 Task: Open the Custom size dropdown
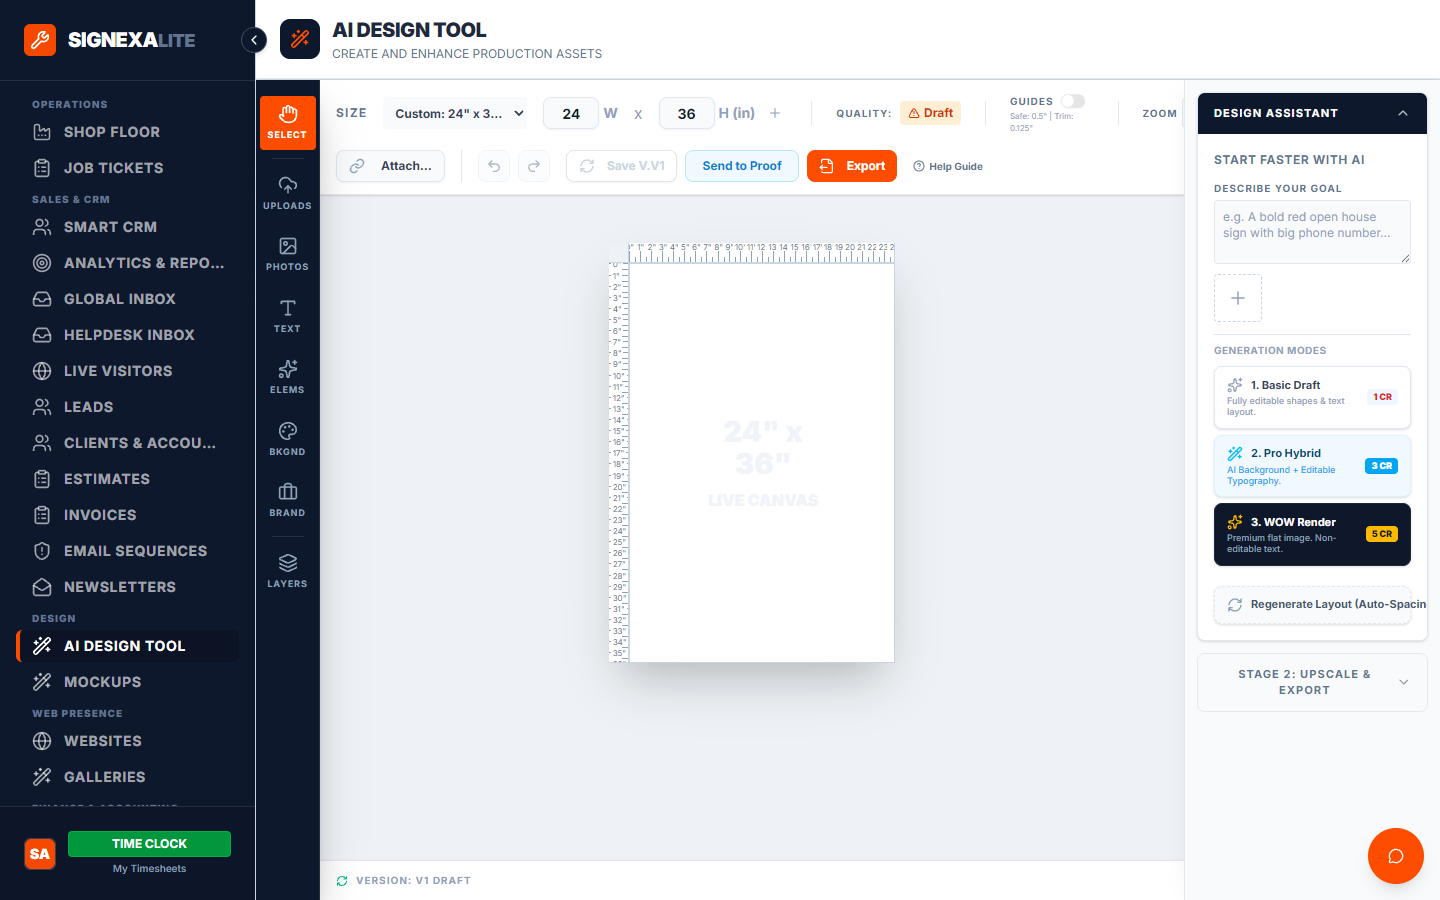coord(455,114)
